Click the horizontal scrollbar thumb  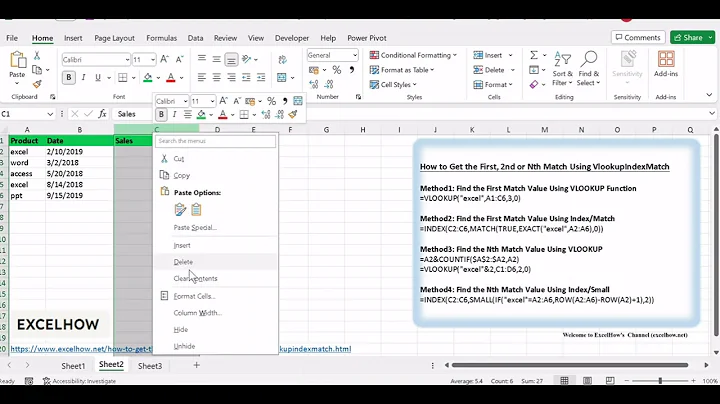click(x=569, y=365)
